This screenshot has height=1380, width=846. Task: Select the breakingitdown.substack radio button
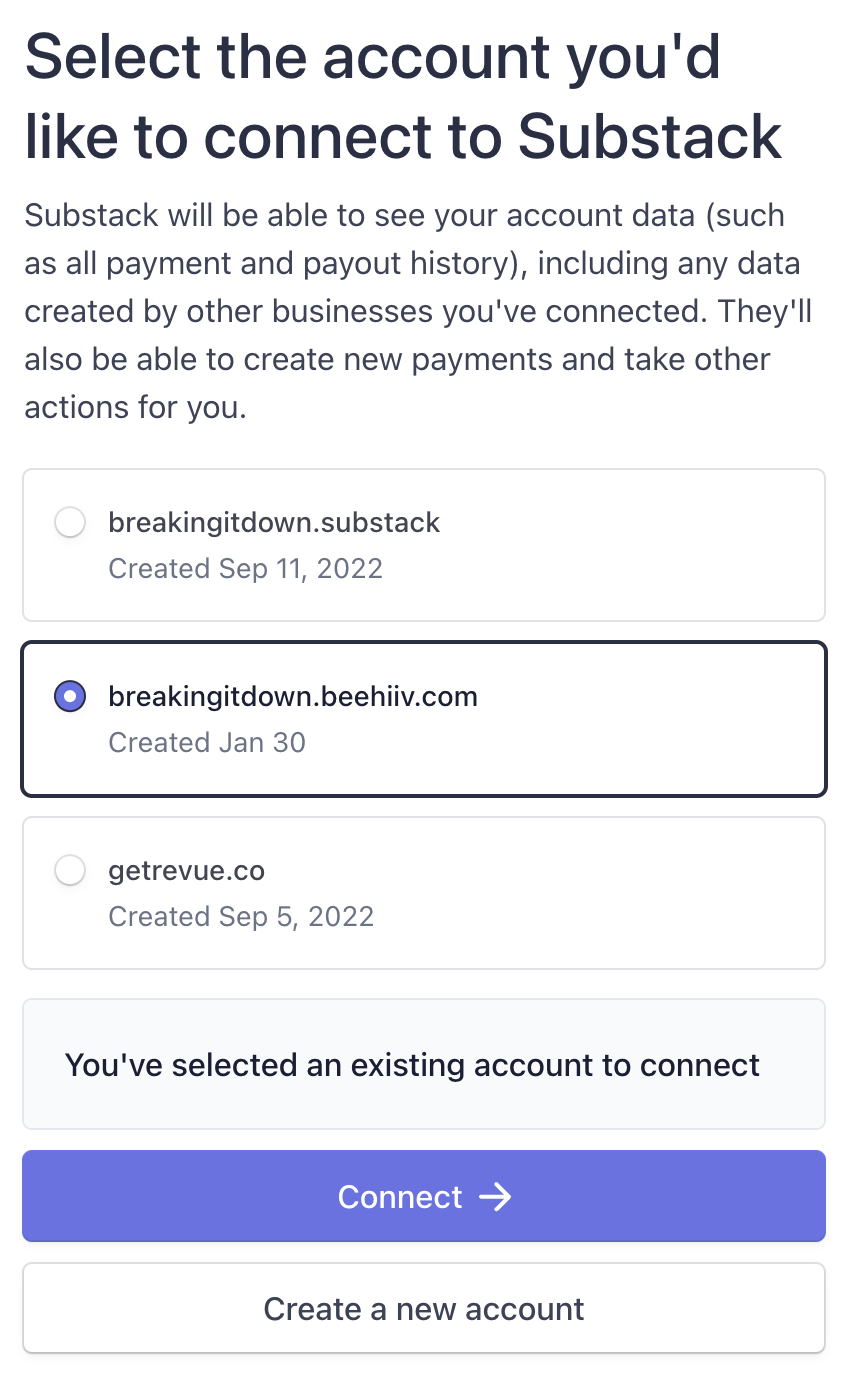coord(70,522)
